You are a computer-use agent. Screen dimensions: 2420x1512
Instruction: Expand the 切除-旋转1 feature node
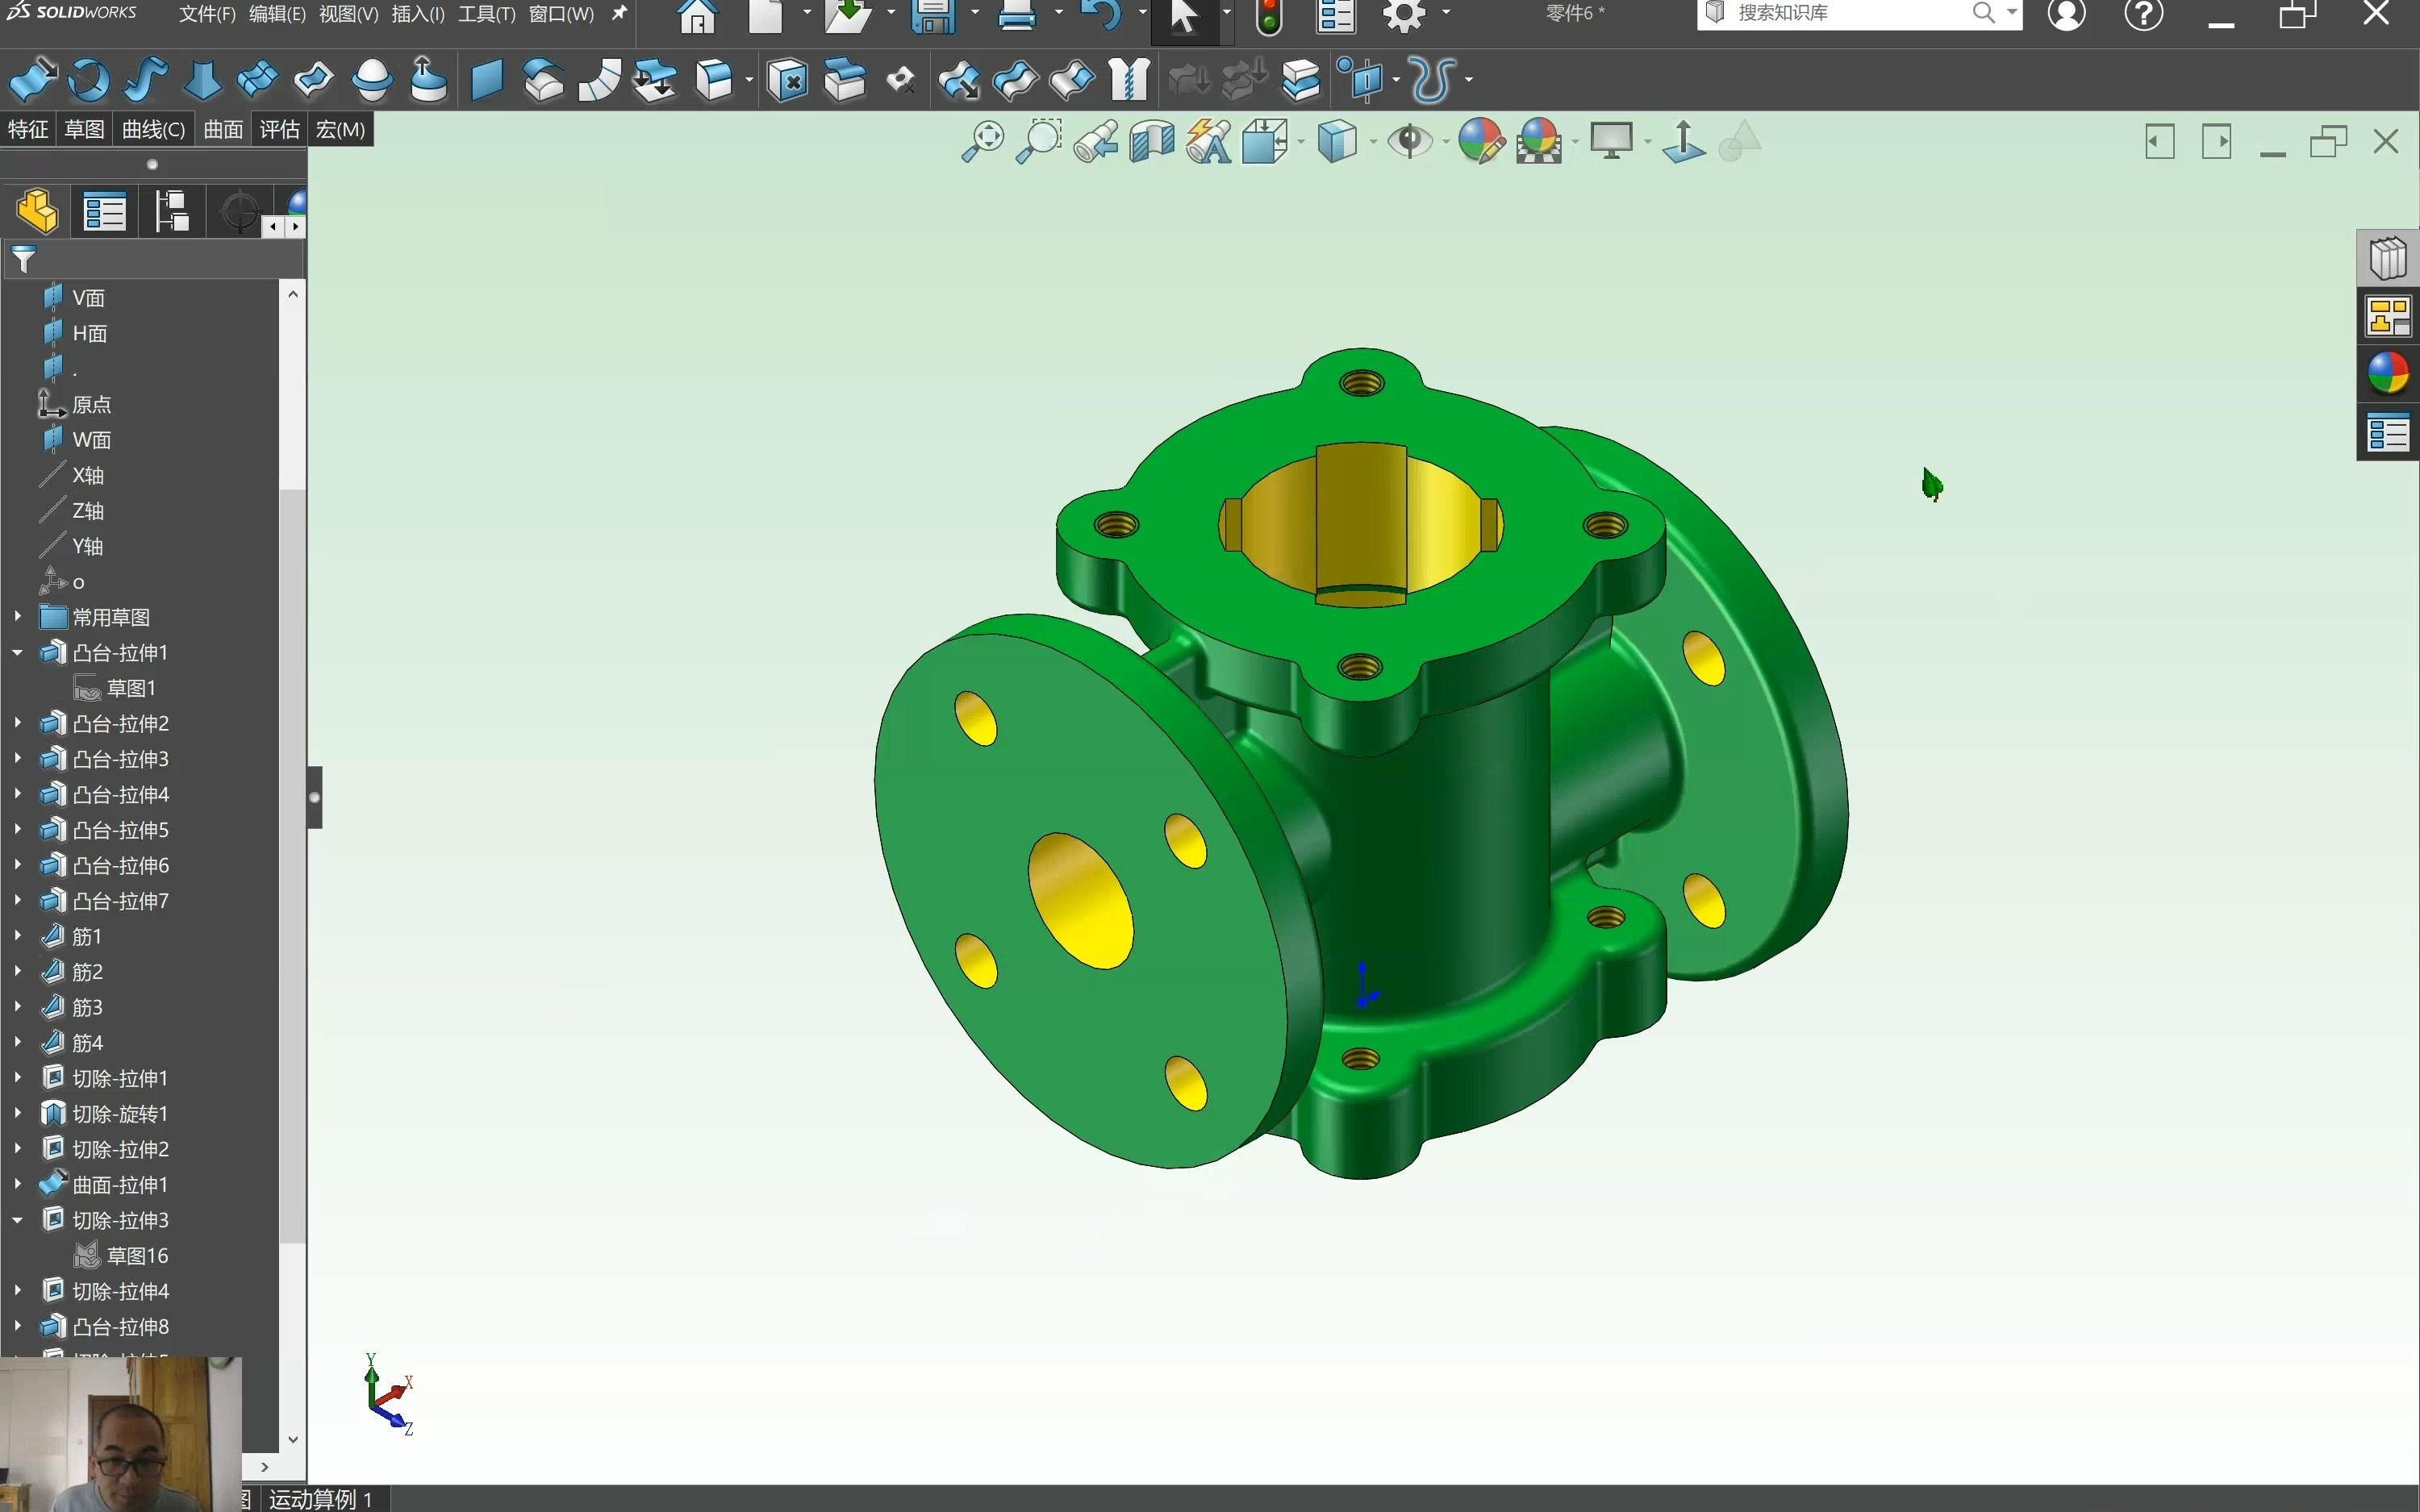(x=17, y=1113)
